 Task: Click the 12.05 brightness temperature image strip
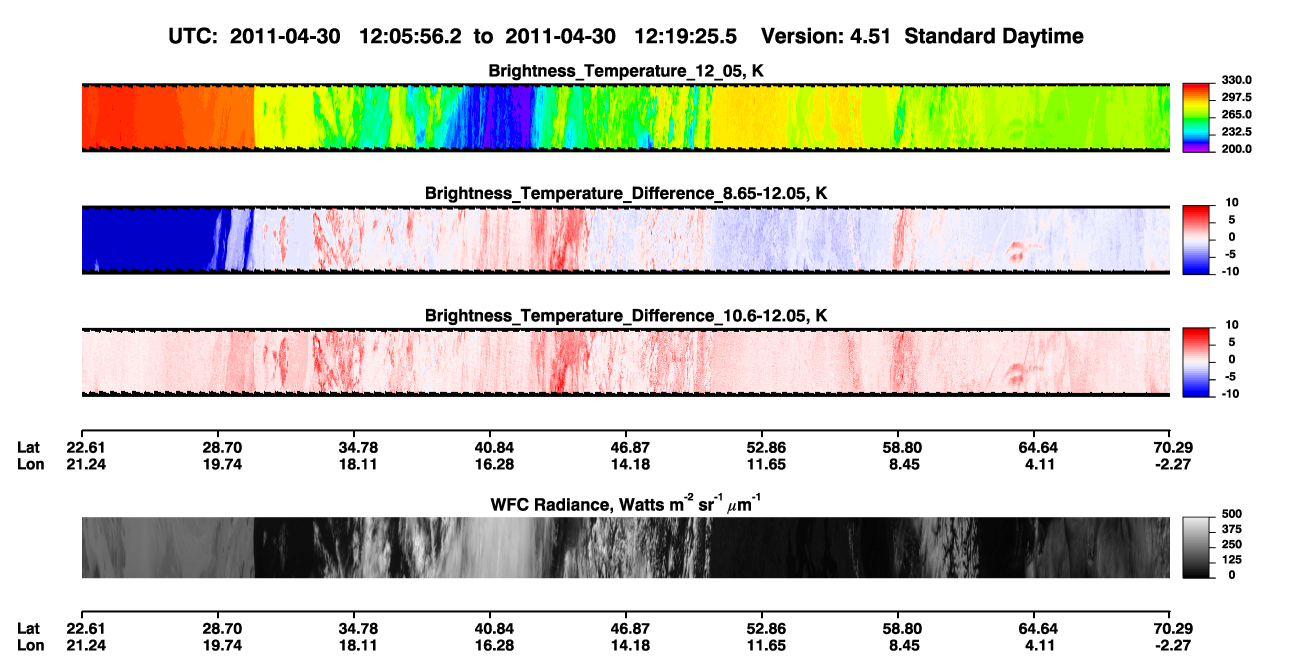click(626, 117)
